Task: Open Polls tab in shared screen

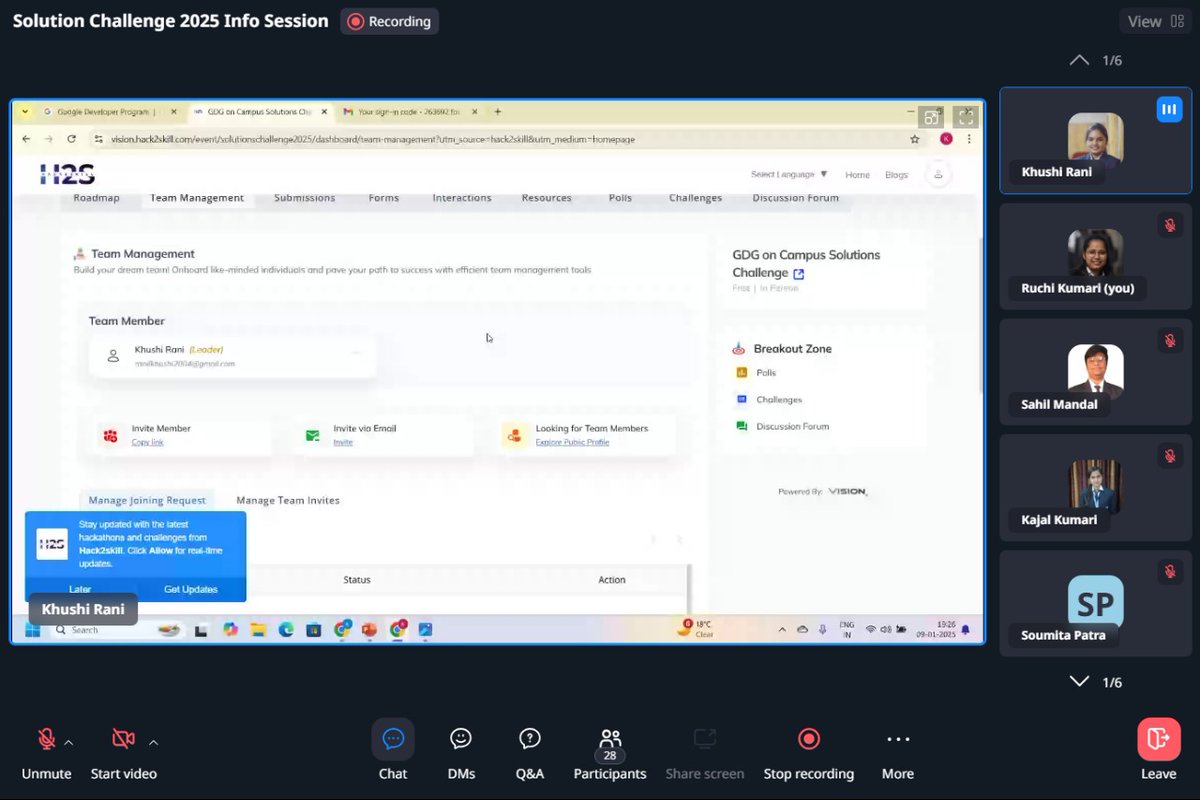Action: pyautogui.click(x=620, y=198)
